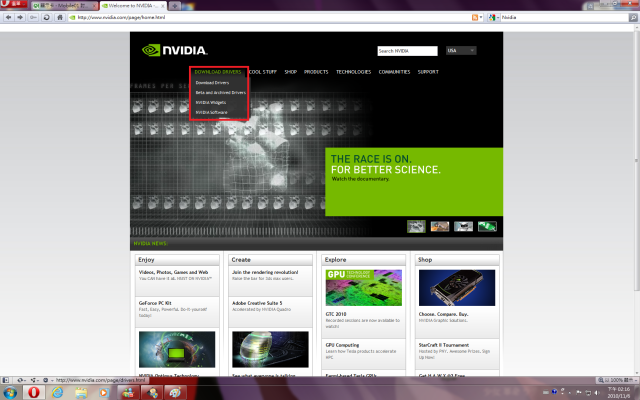Open GPU Computing link
Screen dimensions: 640x400
pyautogui.click(x=342, y=345)
